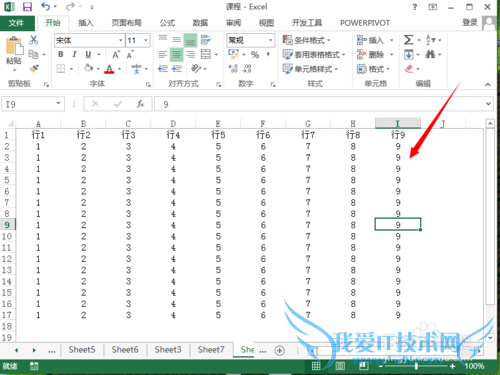Switch to 页面布局 ribbon tab

(126, 23)
